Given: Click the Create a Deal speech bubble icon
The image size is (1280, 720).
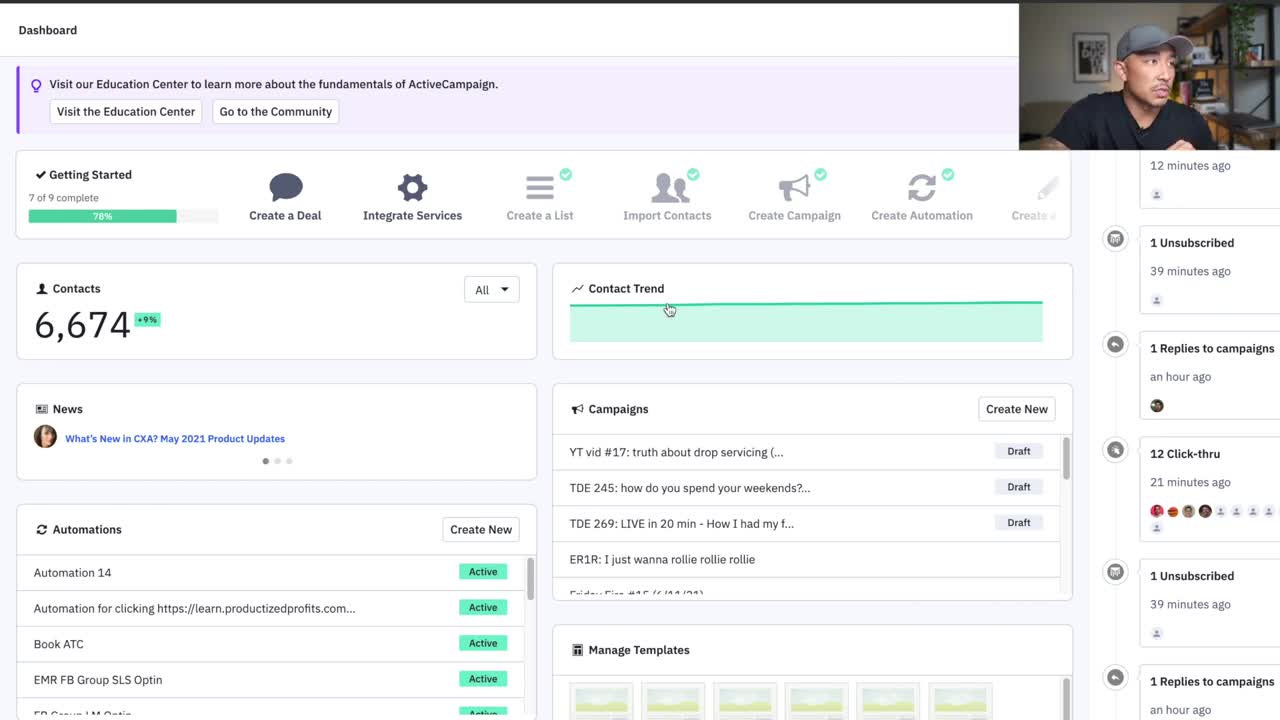Looking at the screenshot, I should coord(285,187).
